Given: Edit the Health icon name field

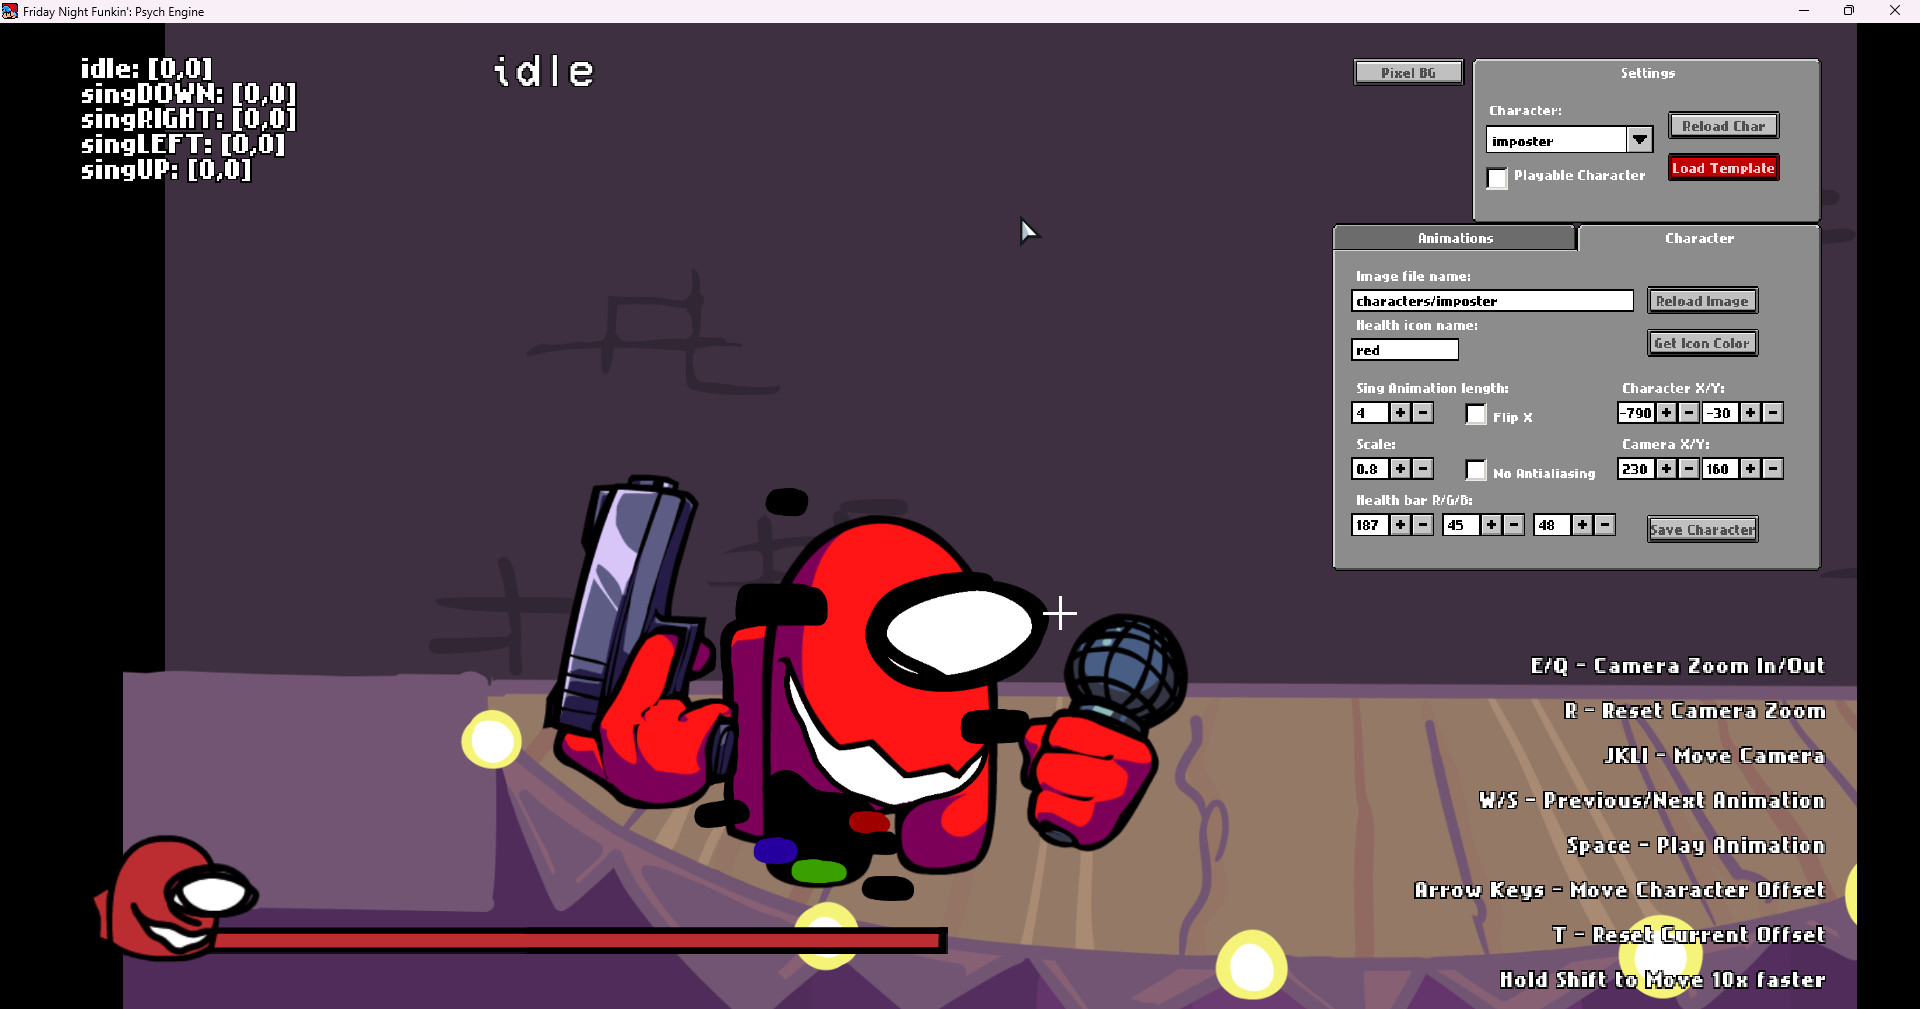Looking at the screenshot, I should [1404, 349].
